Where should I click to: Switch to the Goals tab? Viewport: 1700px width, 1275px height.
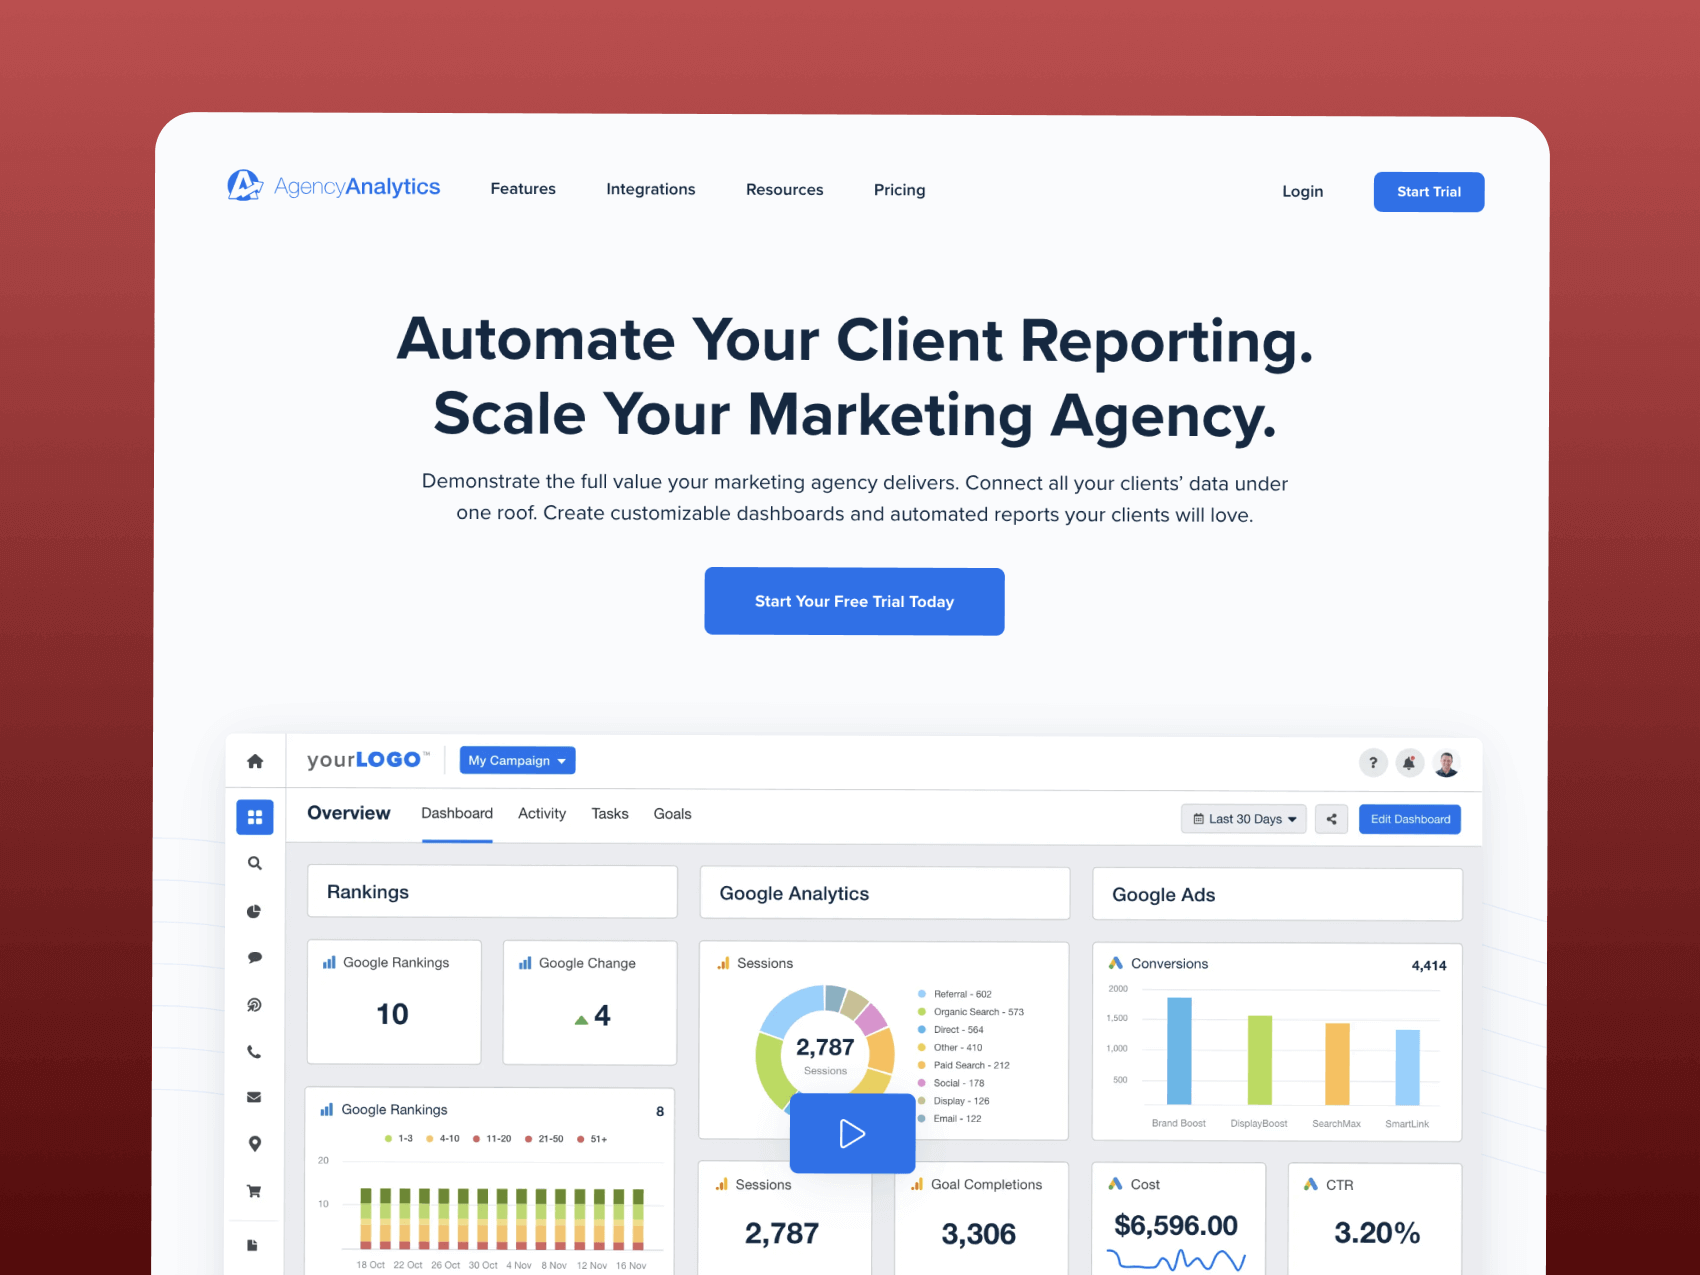pos(673,814)
